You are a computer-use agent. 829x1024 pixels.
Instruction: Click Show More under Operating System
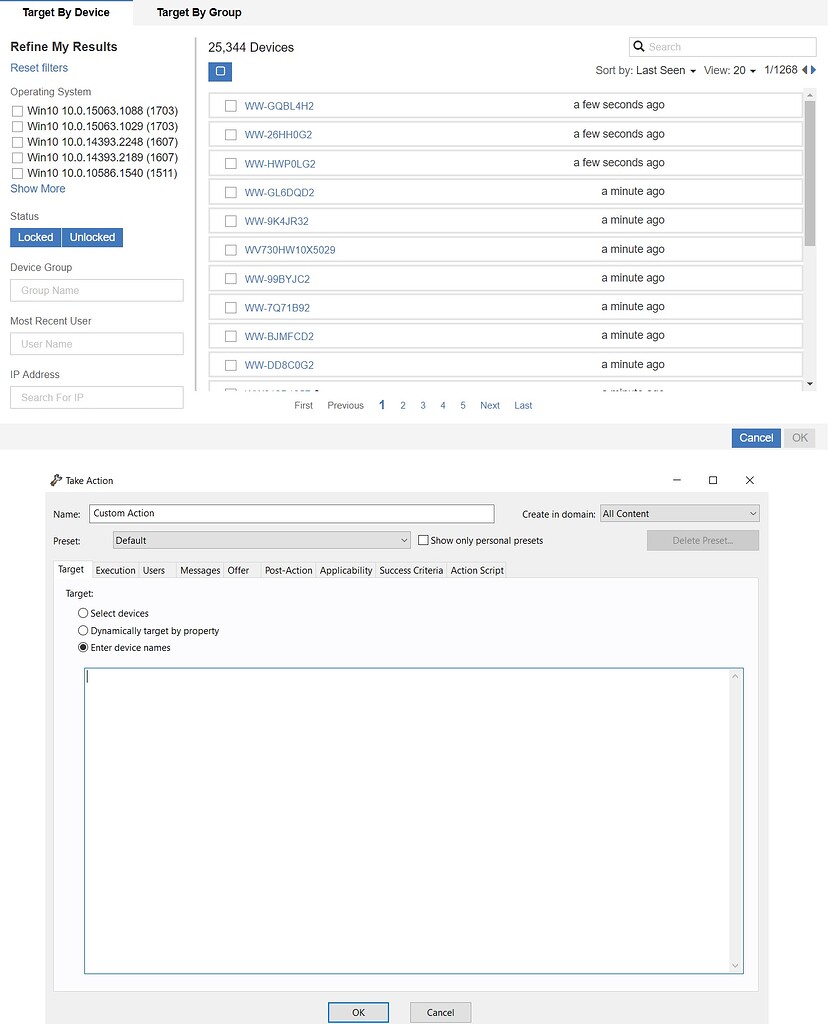pyautogui.click(x=37, y=188)
